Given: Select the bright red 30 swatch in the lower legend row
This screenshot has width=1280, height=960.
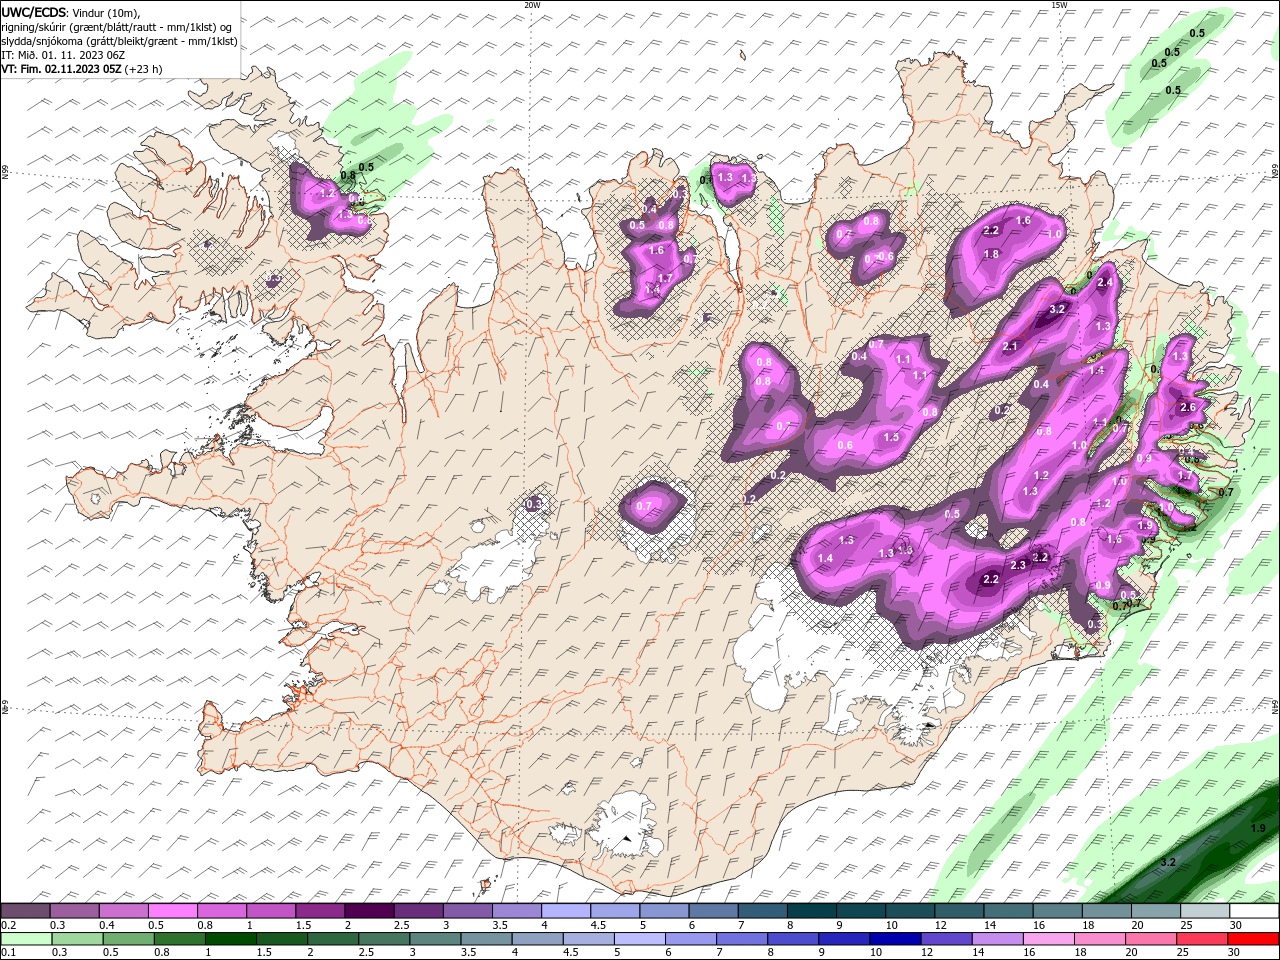Looking at the screenshot, I should click(1253, 939).
